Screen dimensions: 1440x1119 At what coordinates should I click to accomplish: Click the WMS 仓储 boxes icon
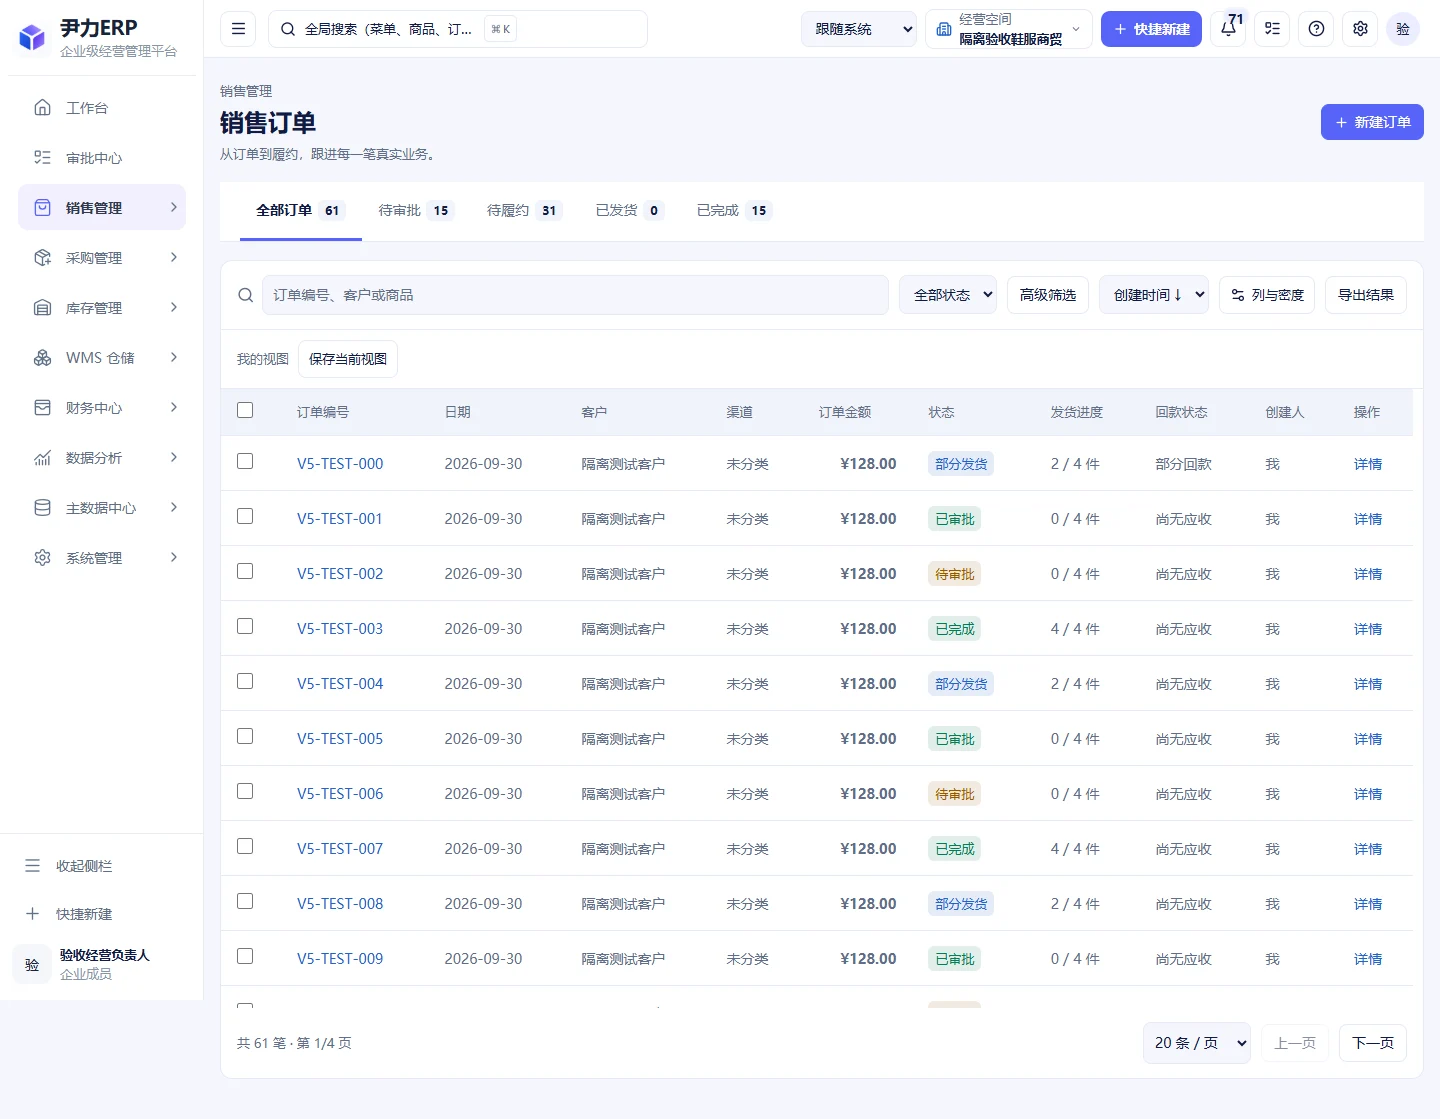(42, 357)
